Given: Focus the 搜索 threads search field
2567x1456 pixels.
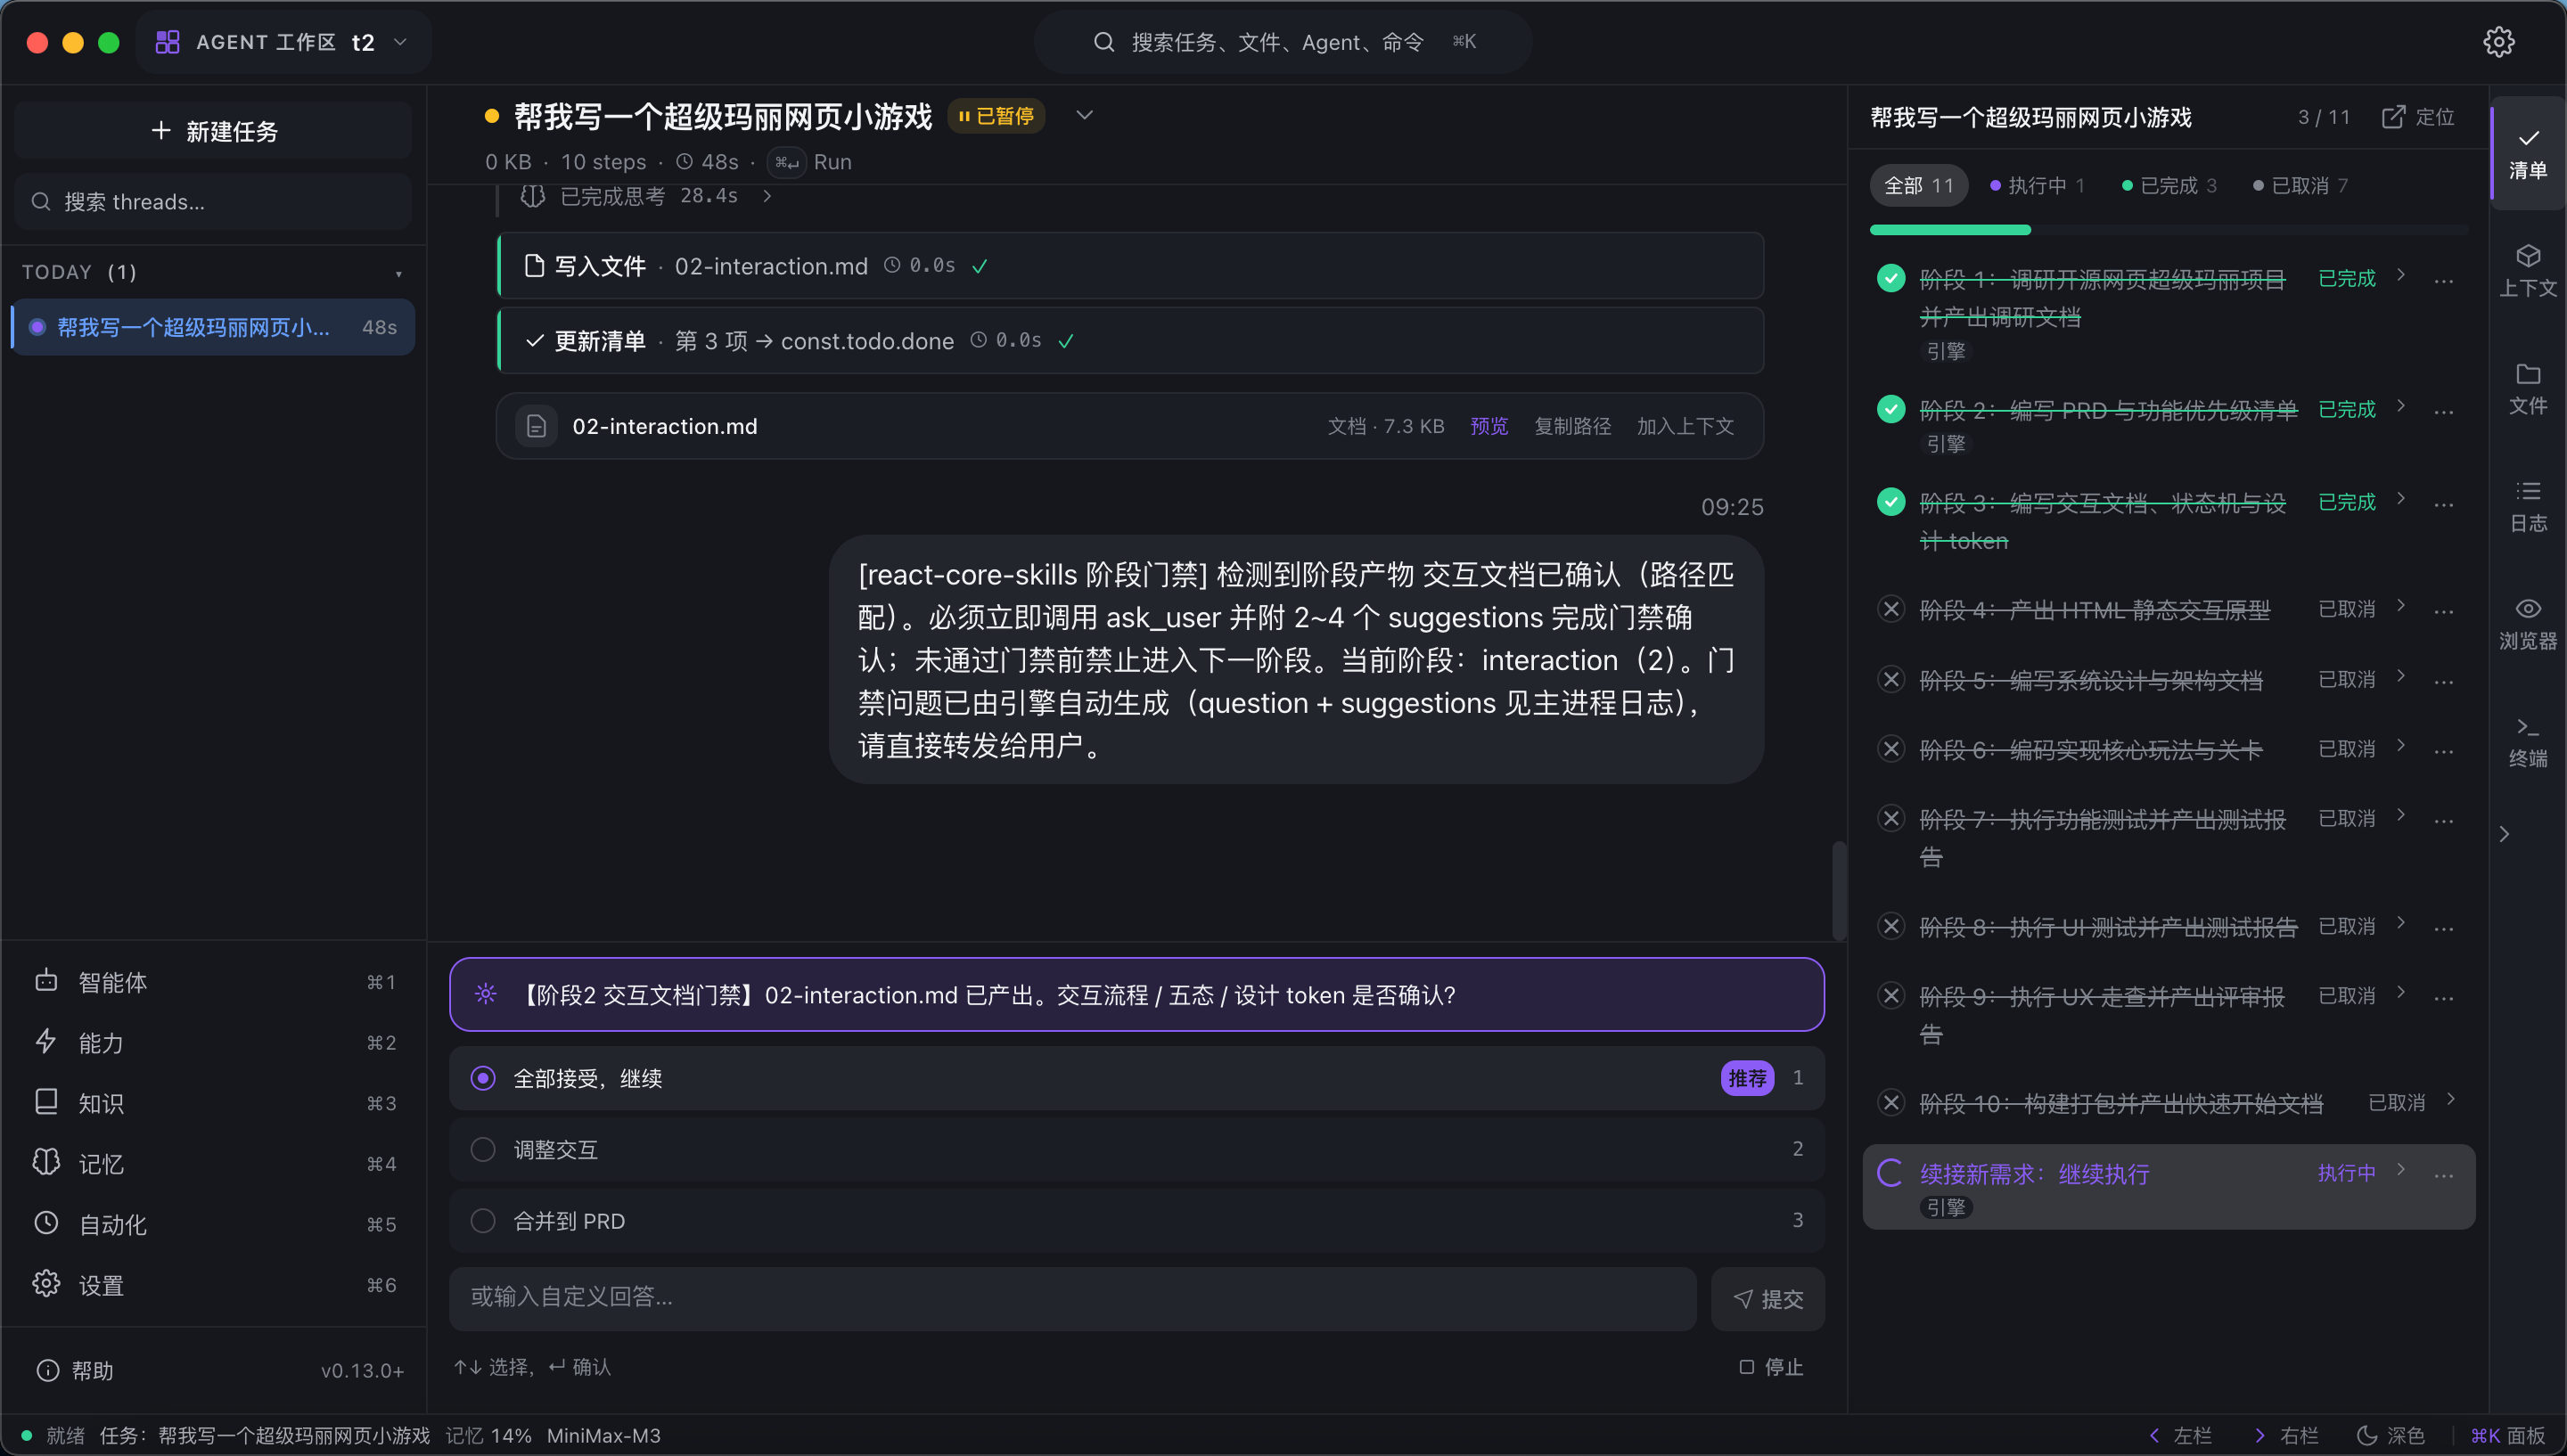Looking at the screenshot, I should [x=213, y=202].
